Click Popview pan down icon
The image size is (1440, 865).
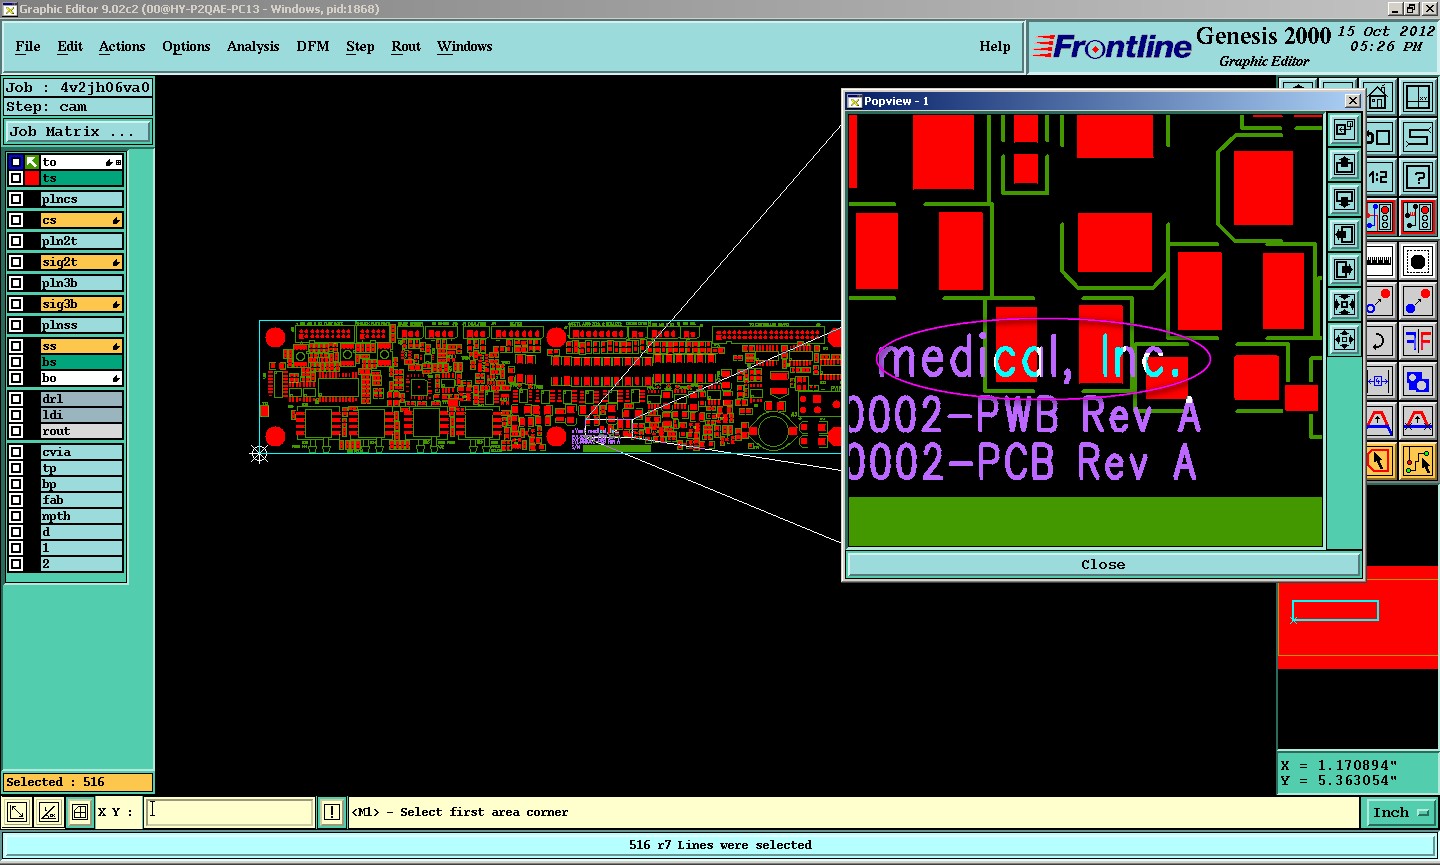[1345, 200]
